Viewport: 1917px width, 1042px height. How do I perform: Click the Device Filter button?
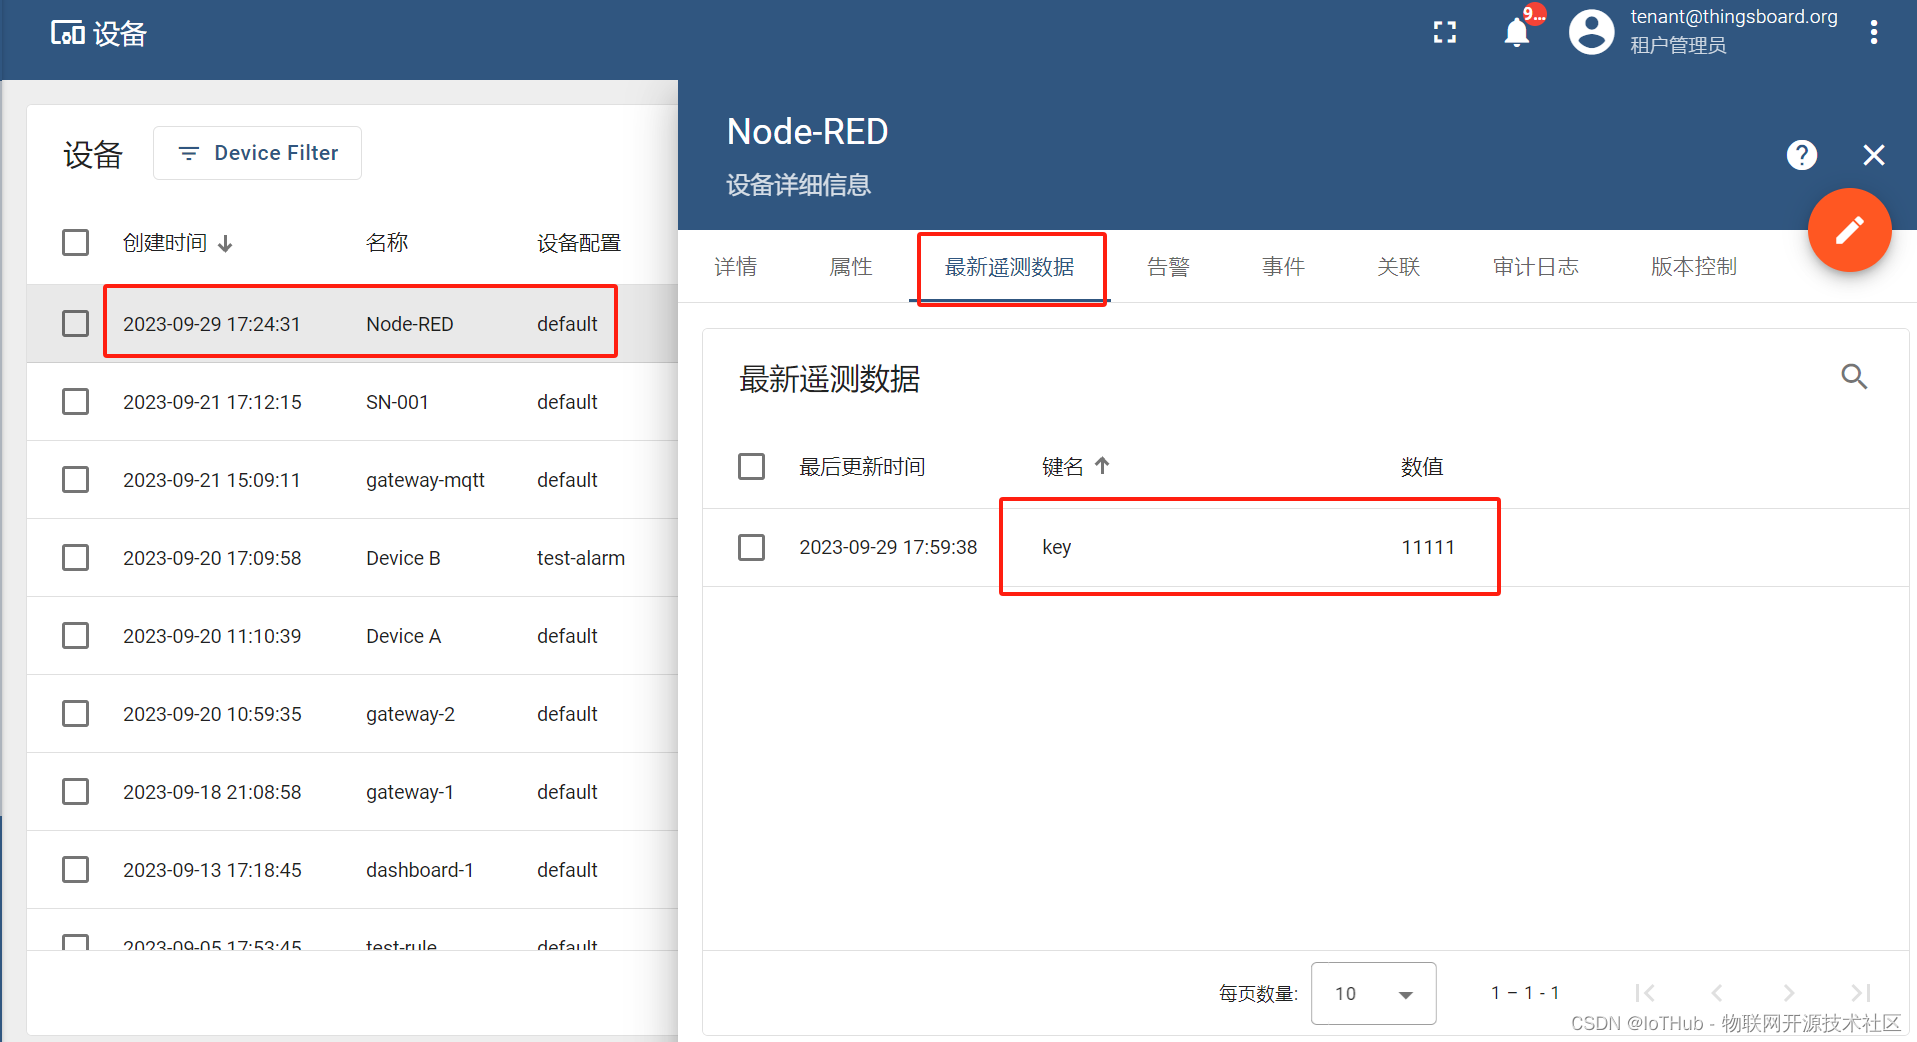[x=257, y=153]
